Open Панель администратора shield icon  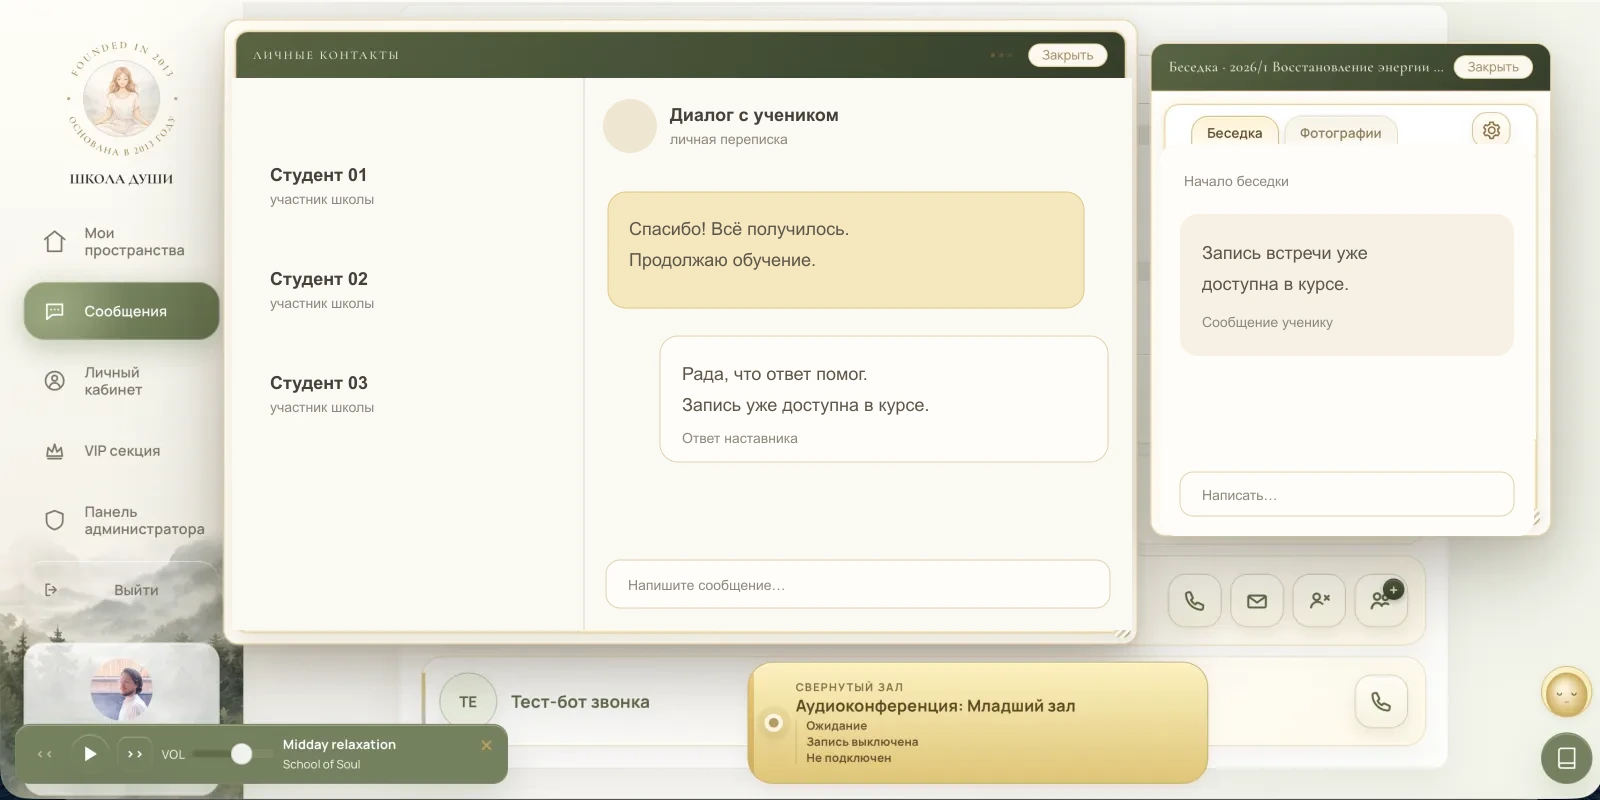point(55,520)
